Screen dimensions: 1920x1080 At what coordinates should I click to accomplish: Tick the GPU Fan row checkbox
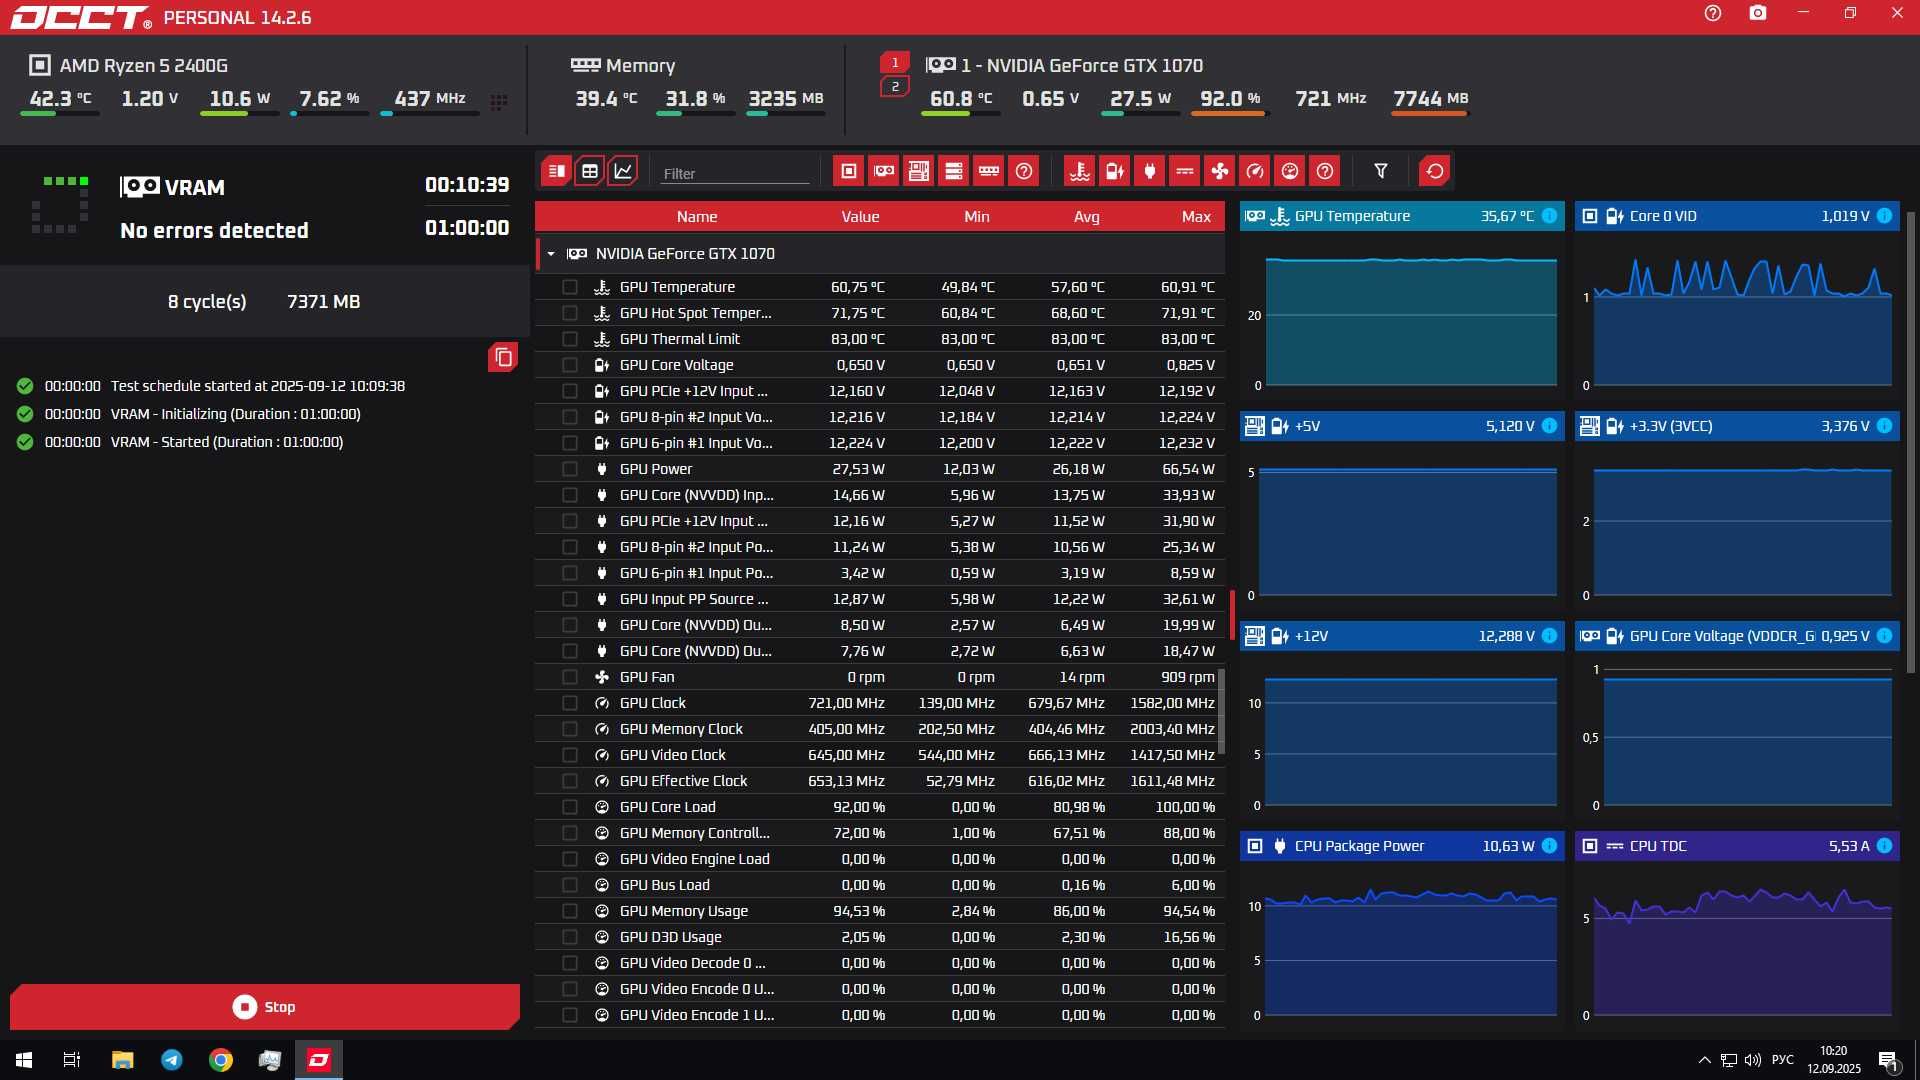(x=570, y=677)
